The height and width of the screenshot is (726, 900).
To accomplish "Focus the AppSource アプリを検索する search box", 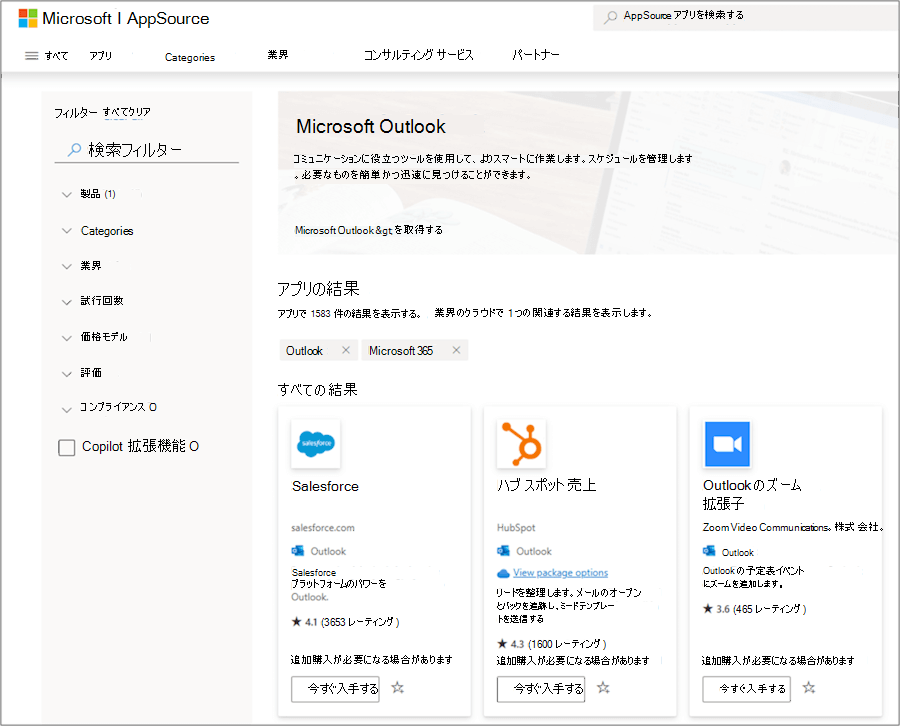I will tap(746, 16).
